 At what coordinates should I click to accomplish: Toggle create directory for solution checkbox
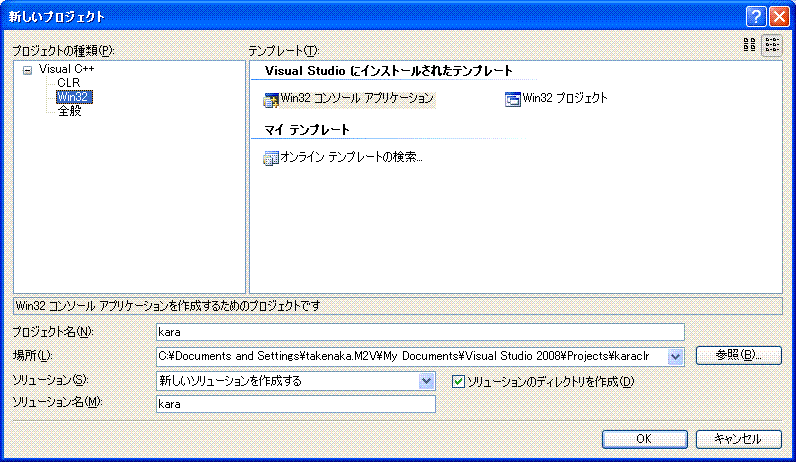[458, 381]
